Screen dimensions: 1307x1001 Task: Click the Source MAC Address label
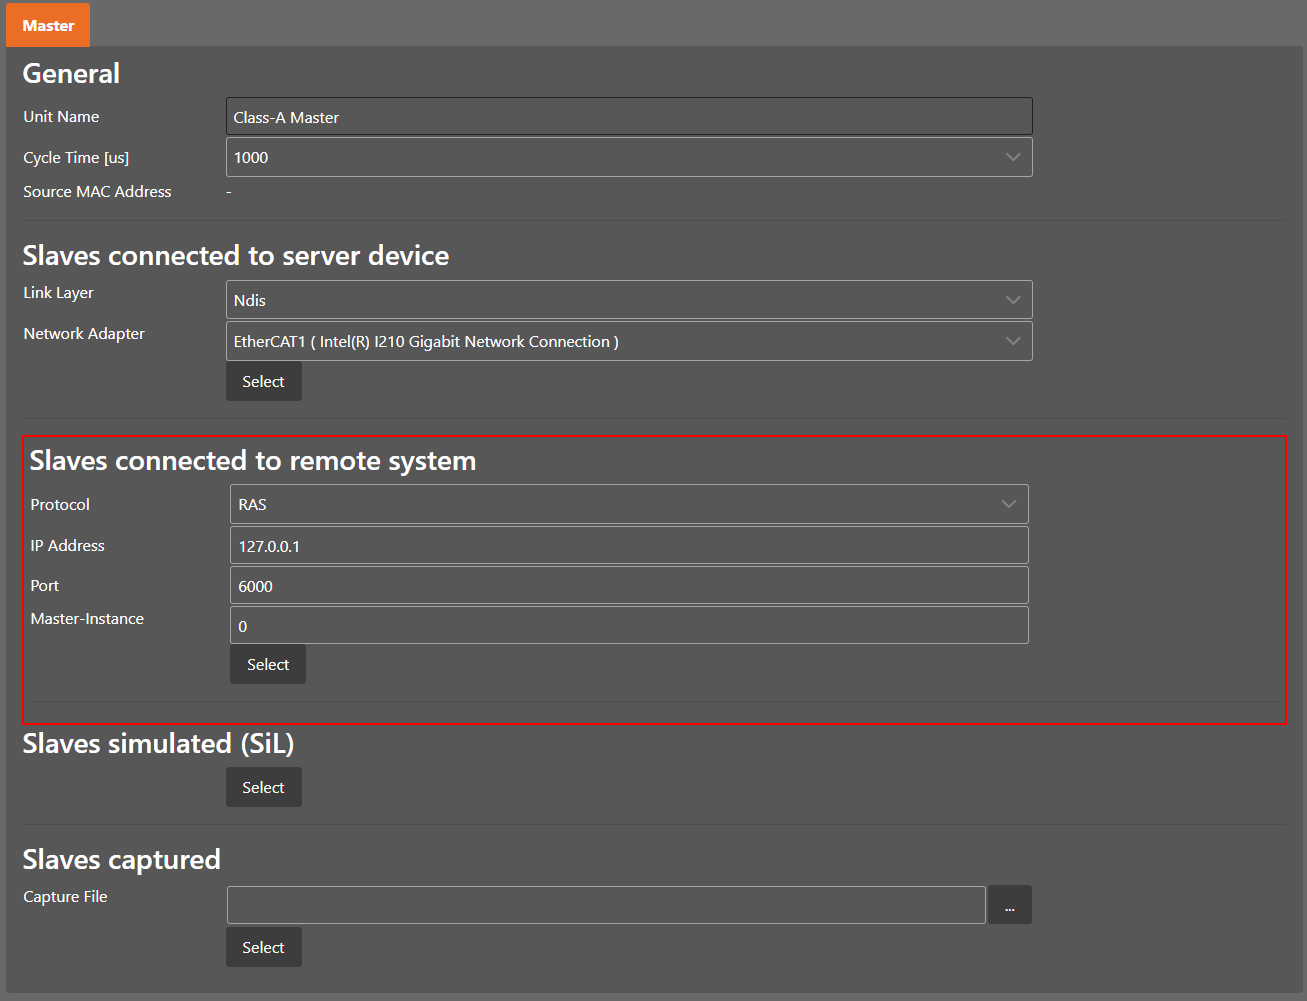coord(97,192)
